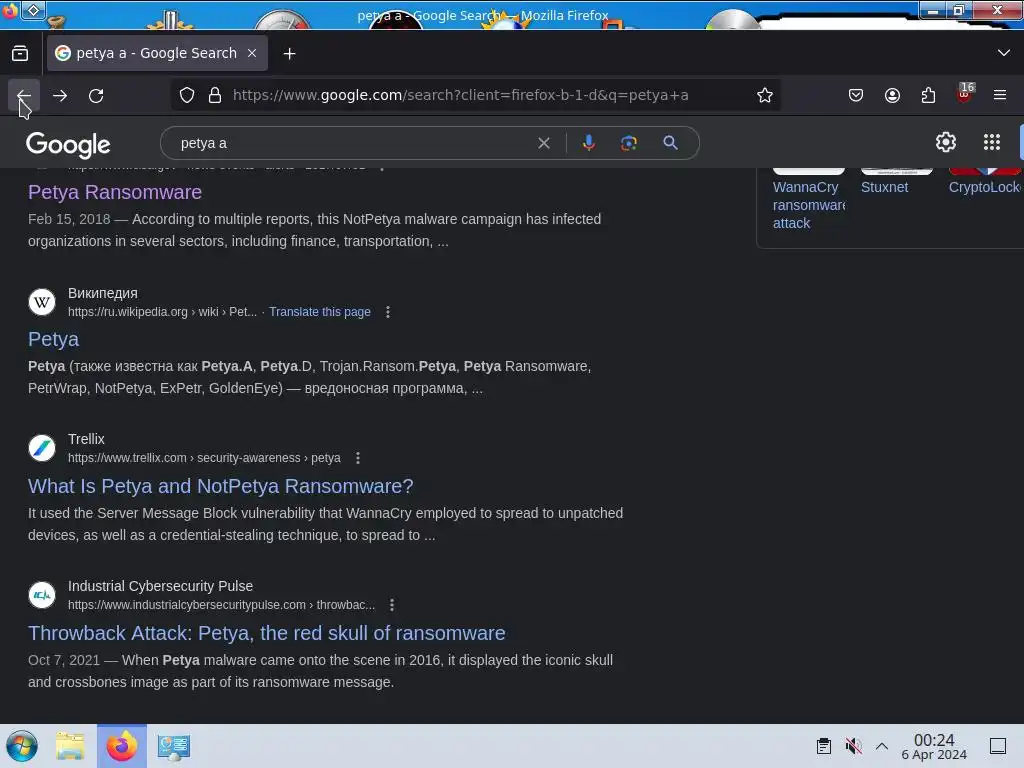Click the Google logo
The width and height of the screenshot is (1024, 768).
click(x=68, y=145)
